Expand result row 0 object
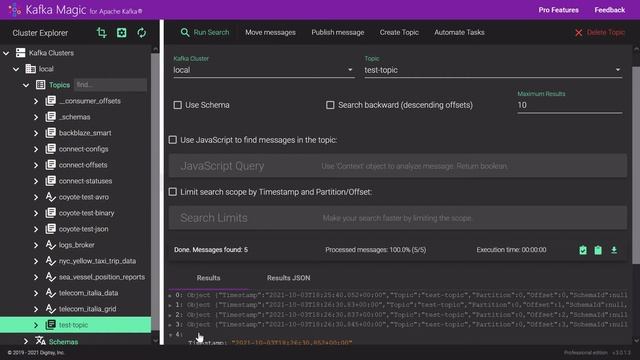 pyautogui.click(x=170, y=295)
